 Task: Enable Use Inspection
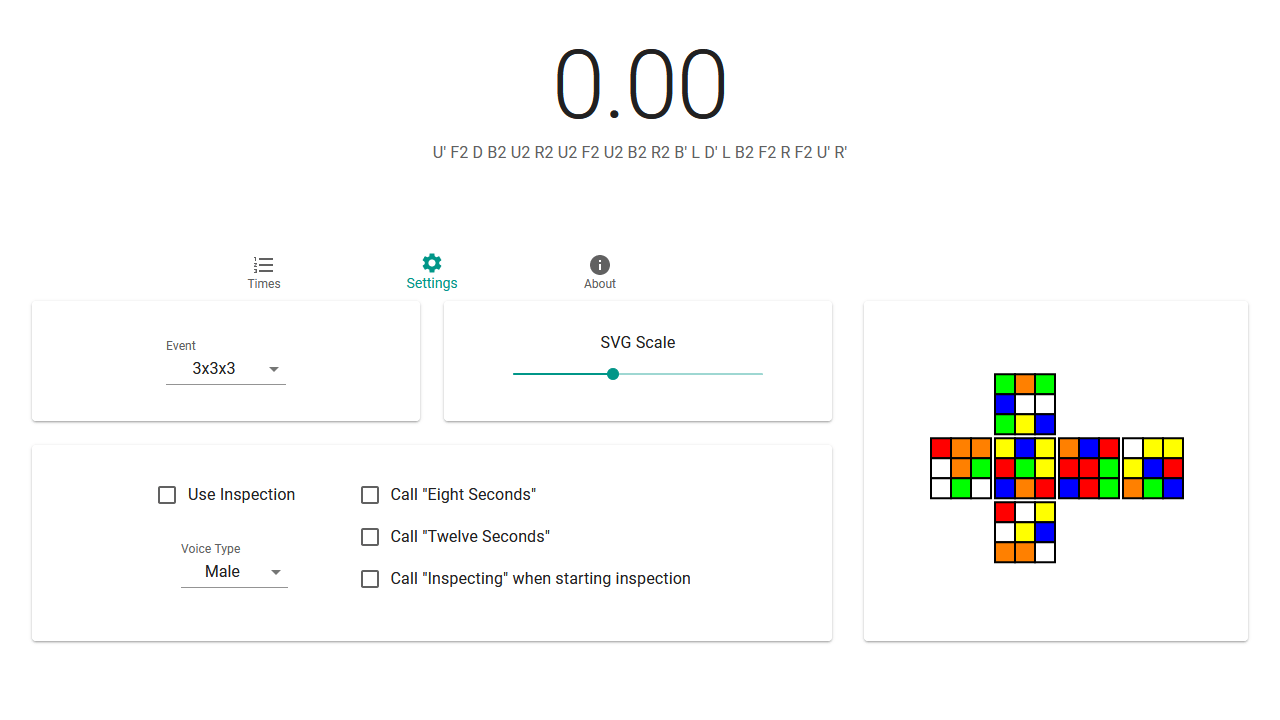point(166,494)
